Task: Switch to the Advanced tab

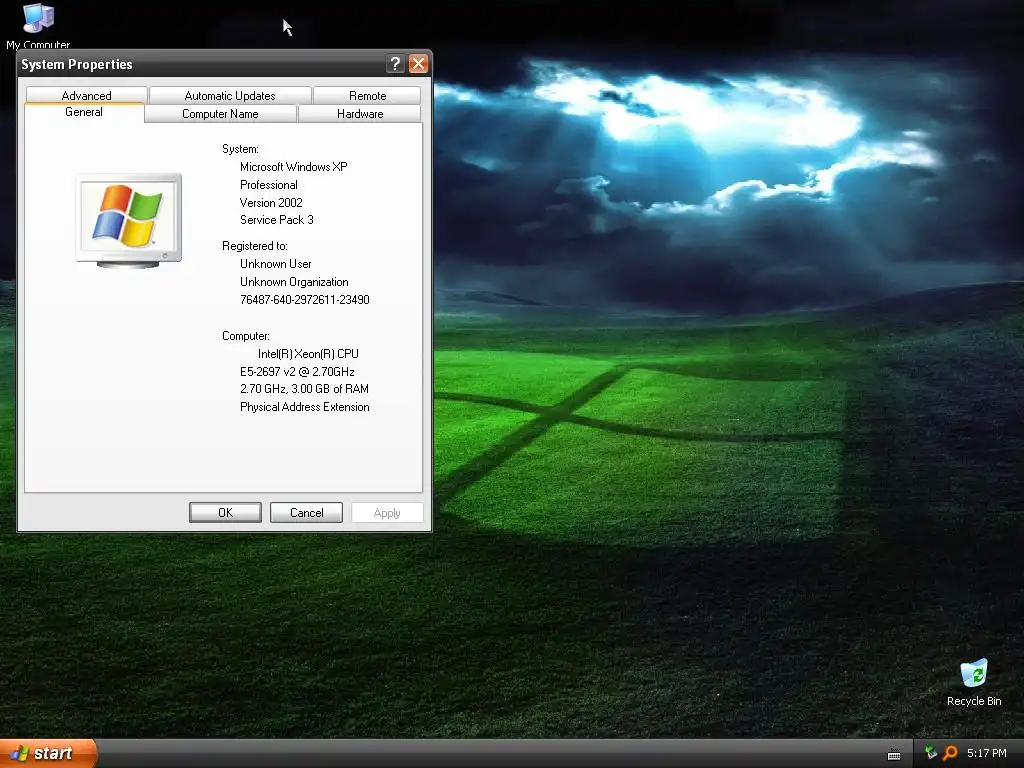Action: click(86, 95)
